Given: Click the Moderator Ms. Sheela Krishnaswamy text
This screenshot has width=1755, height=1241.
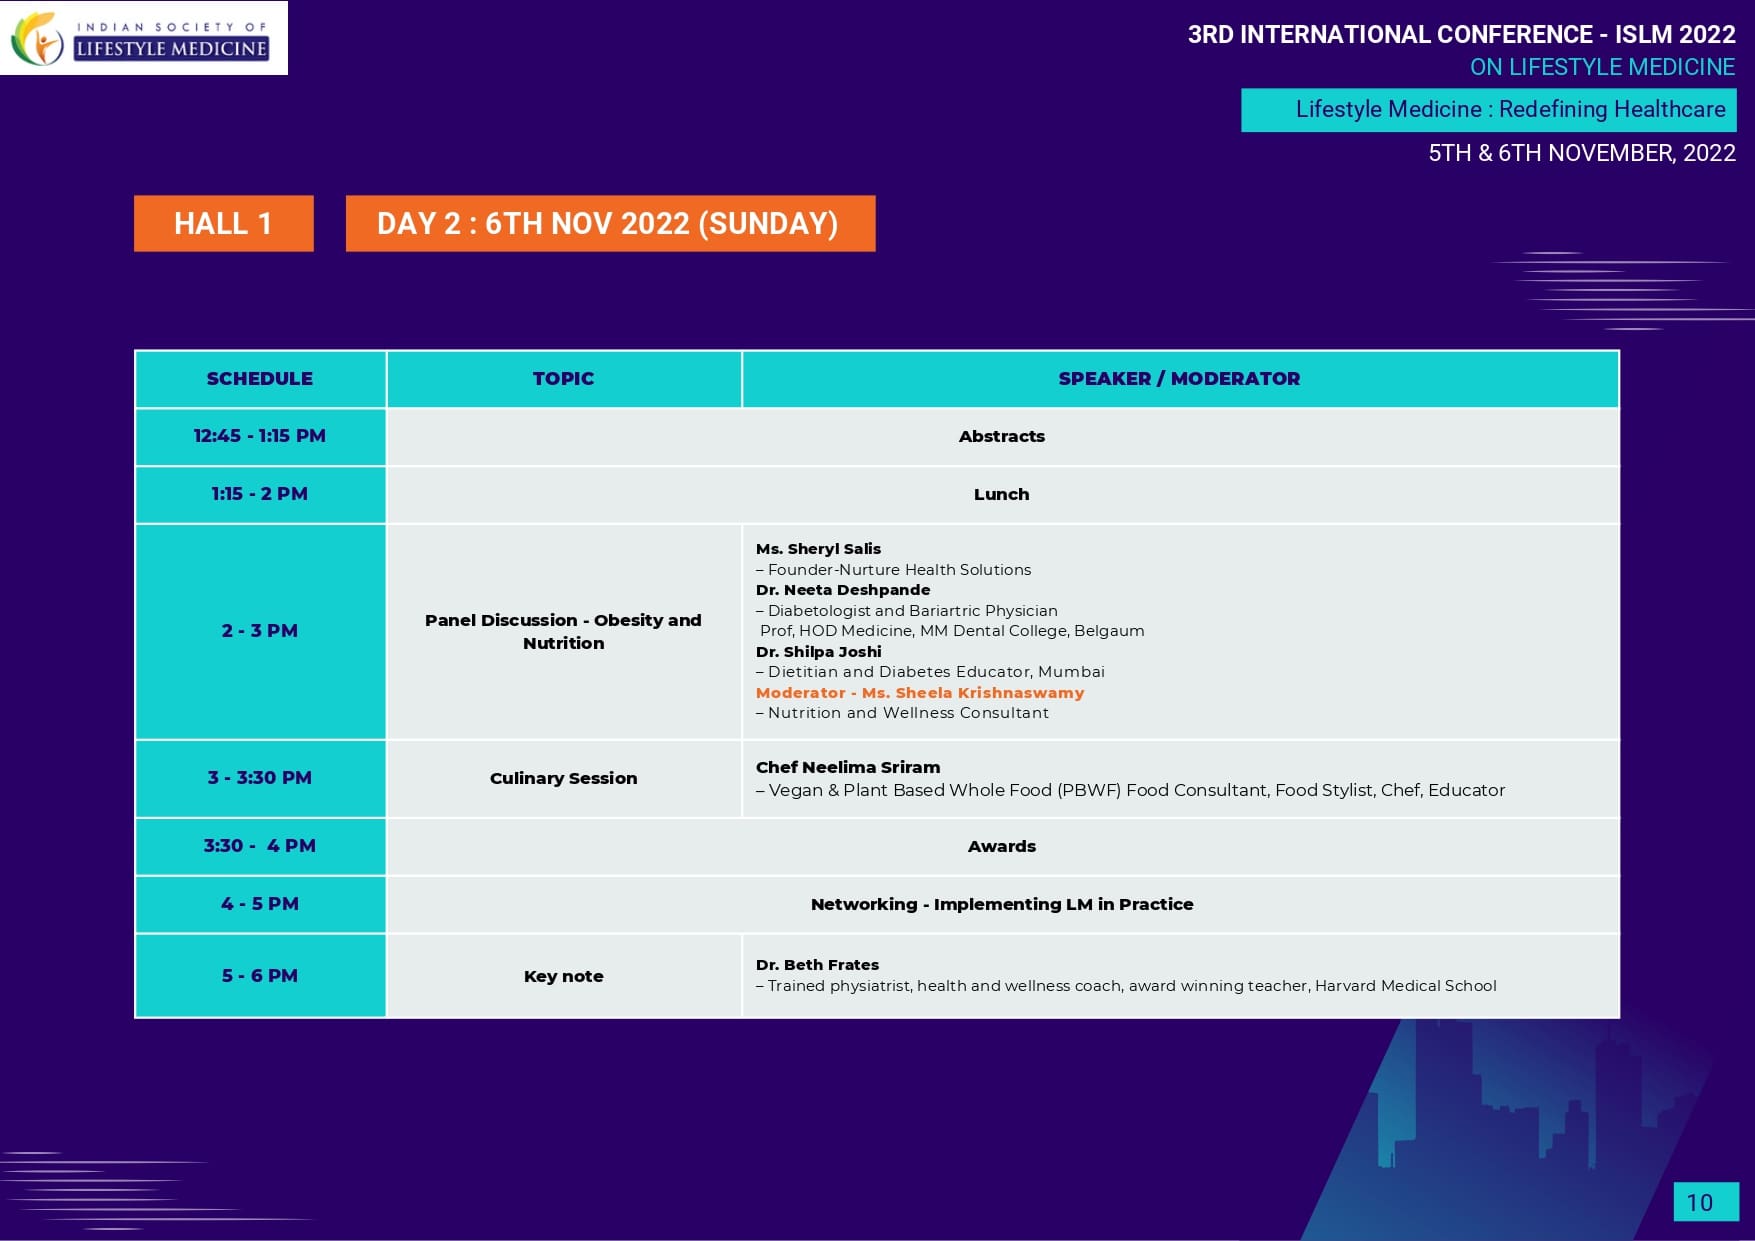Looking at the screenshot, I should [x=919, y=693].
